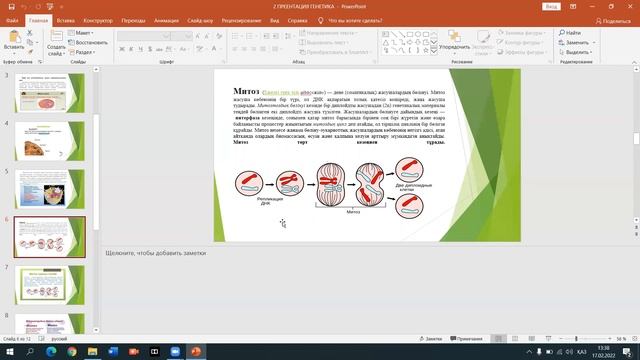Image resolution: width=640 pixels, height=360 pixels.
Task: Copy selection using the copy icon
Action: (x=30, y=42)
